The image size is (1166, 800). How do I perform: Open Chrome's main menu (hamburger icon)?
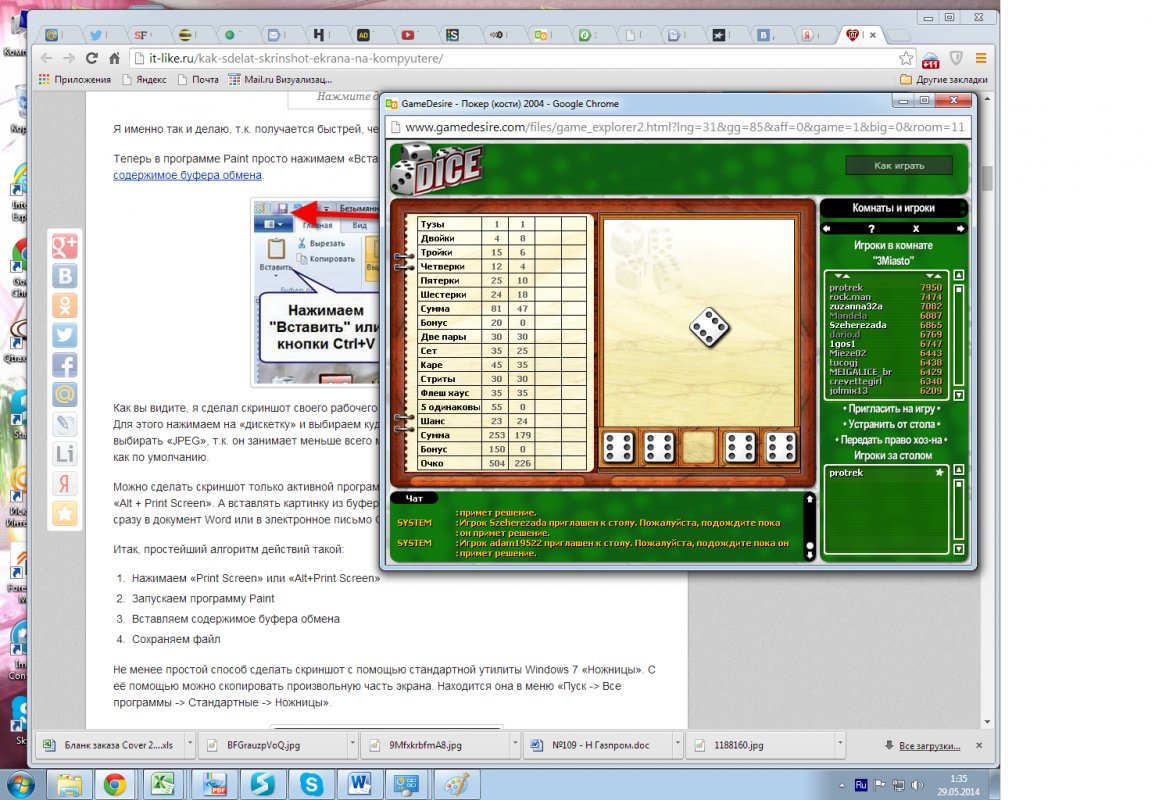click(x=981, y=58)
